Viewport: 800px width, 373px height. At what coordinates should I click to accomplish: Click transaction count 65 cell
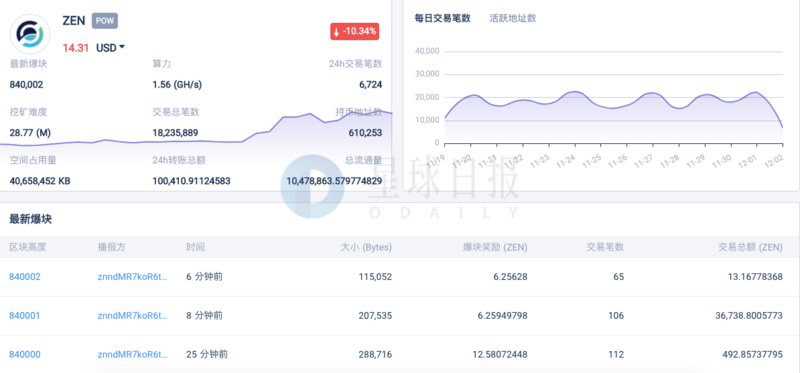pos(618,277)
